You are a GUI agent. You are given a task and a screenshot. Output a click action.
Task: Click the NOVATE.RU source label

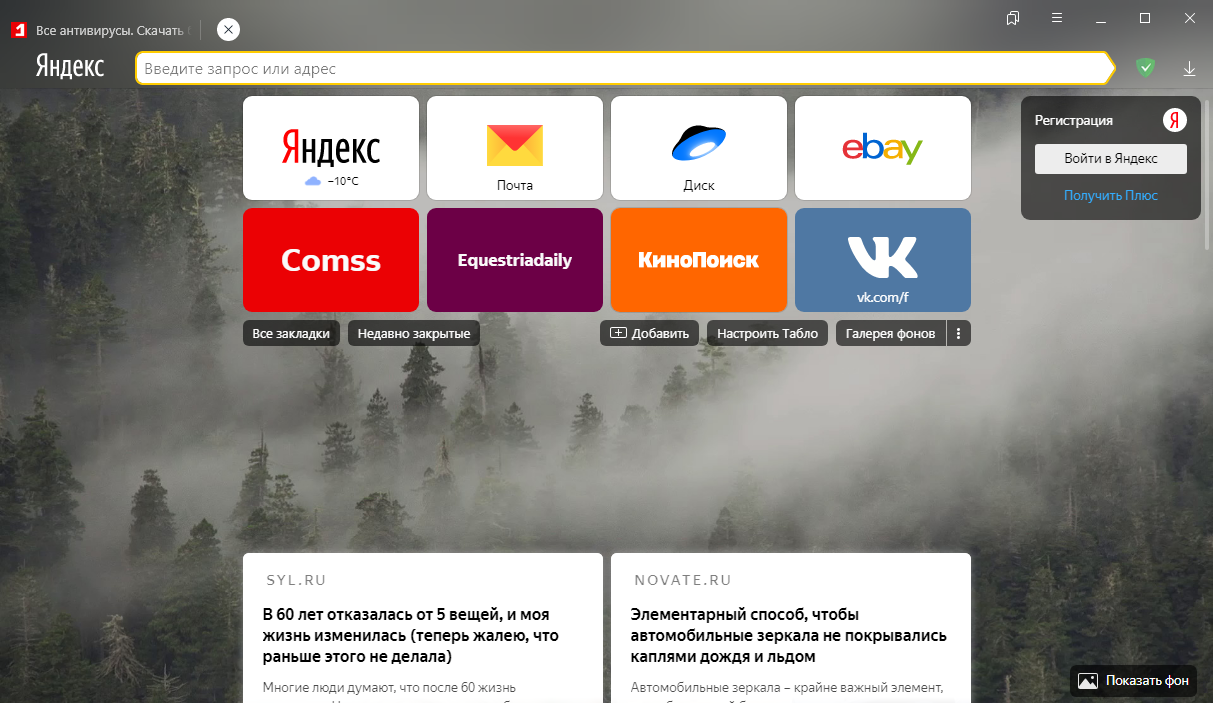(683, 580)
